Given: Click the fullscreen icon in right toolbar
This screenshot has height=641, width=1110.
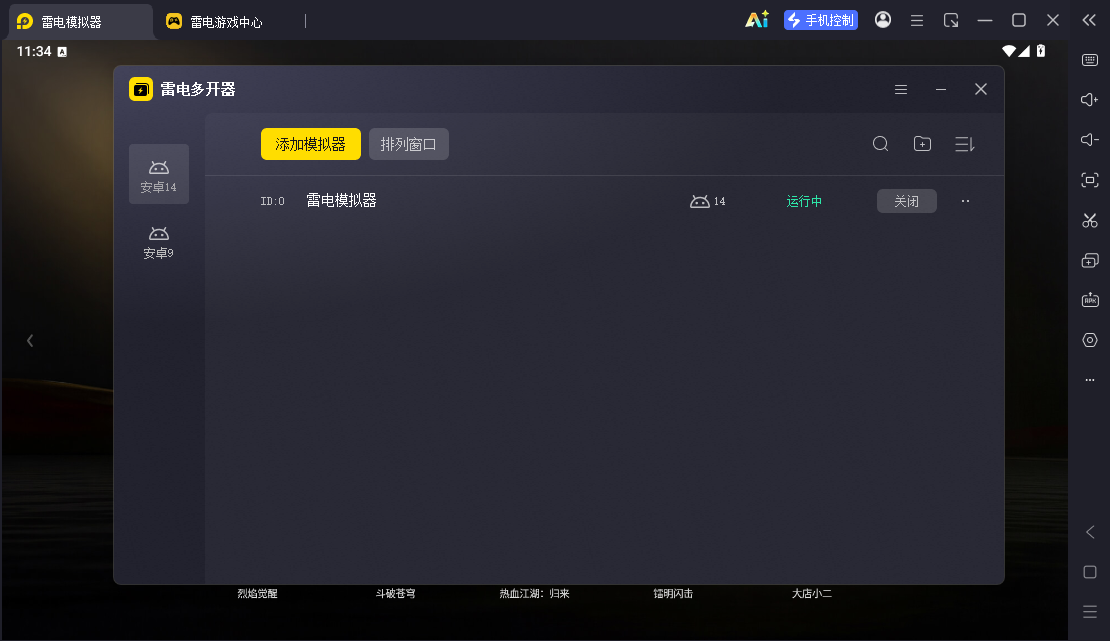Looking at the screenshot, I should (1090, 180).
